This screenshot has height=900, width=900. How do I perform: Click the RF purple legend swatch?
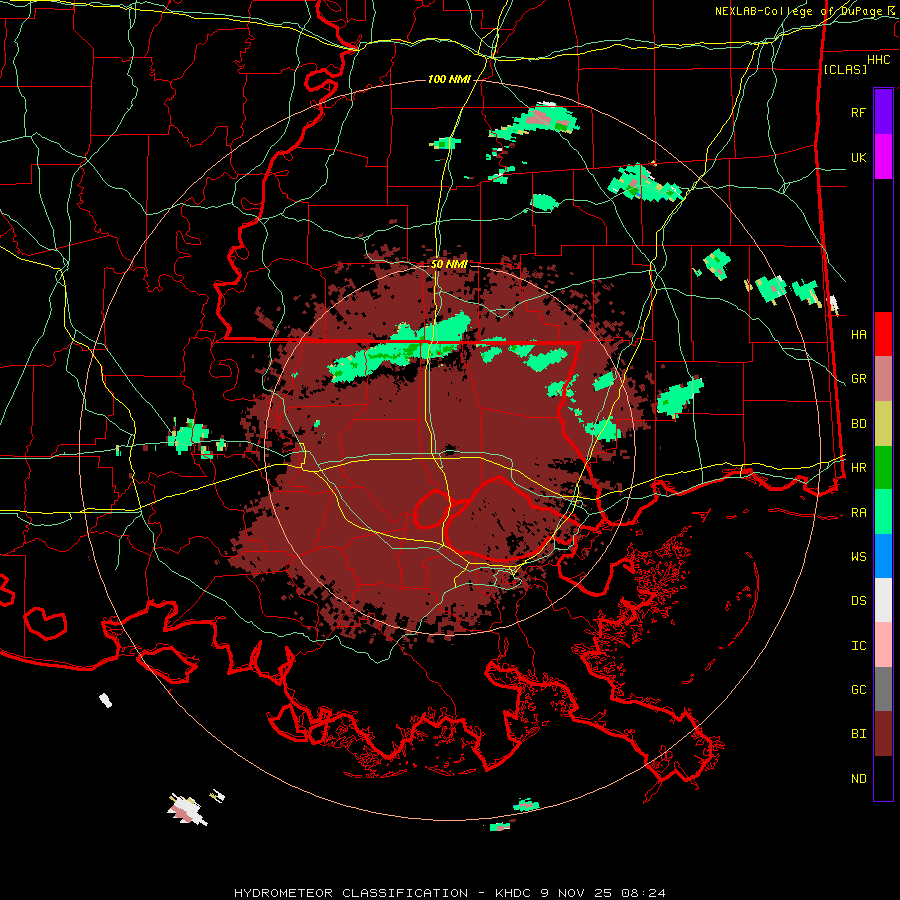coord(883,112)
